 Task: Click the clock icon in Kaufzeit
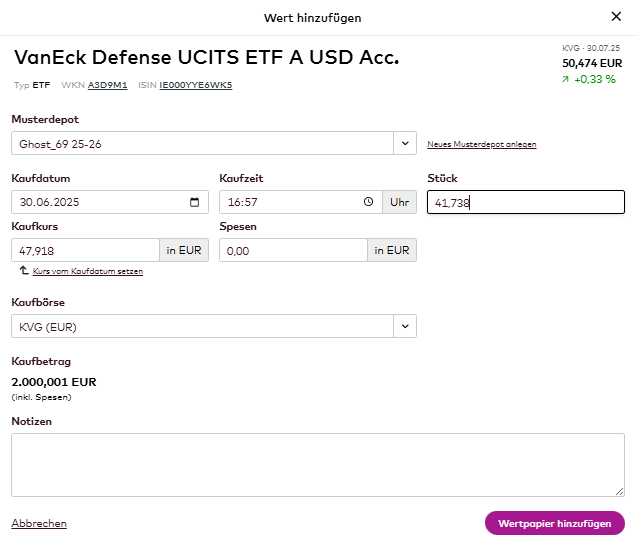369,202
